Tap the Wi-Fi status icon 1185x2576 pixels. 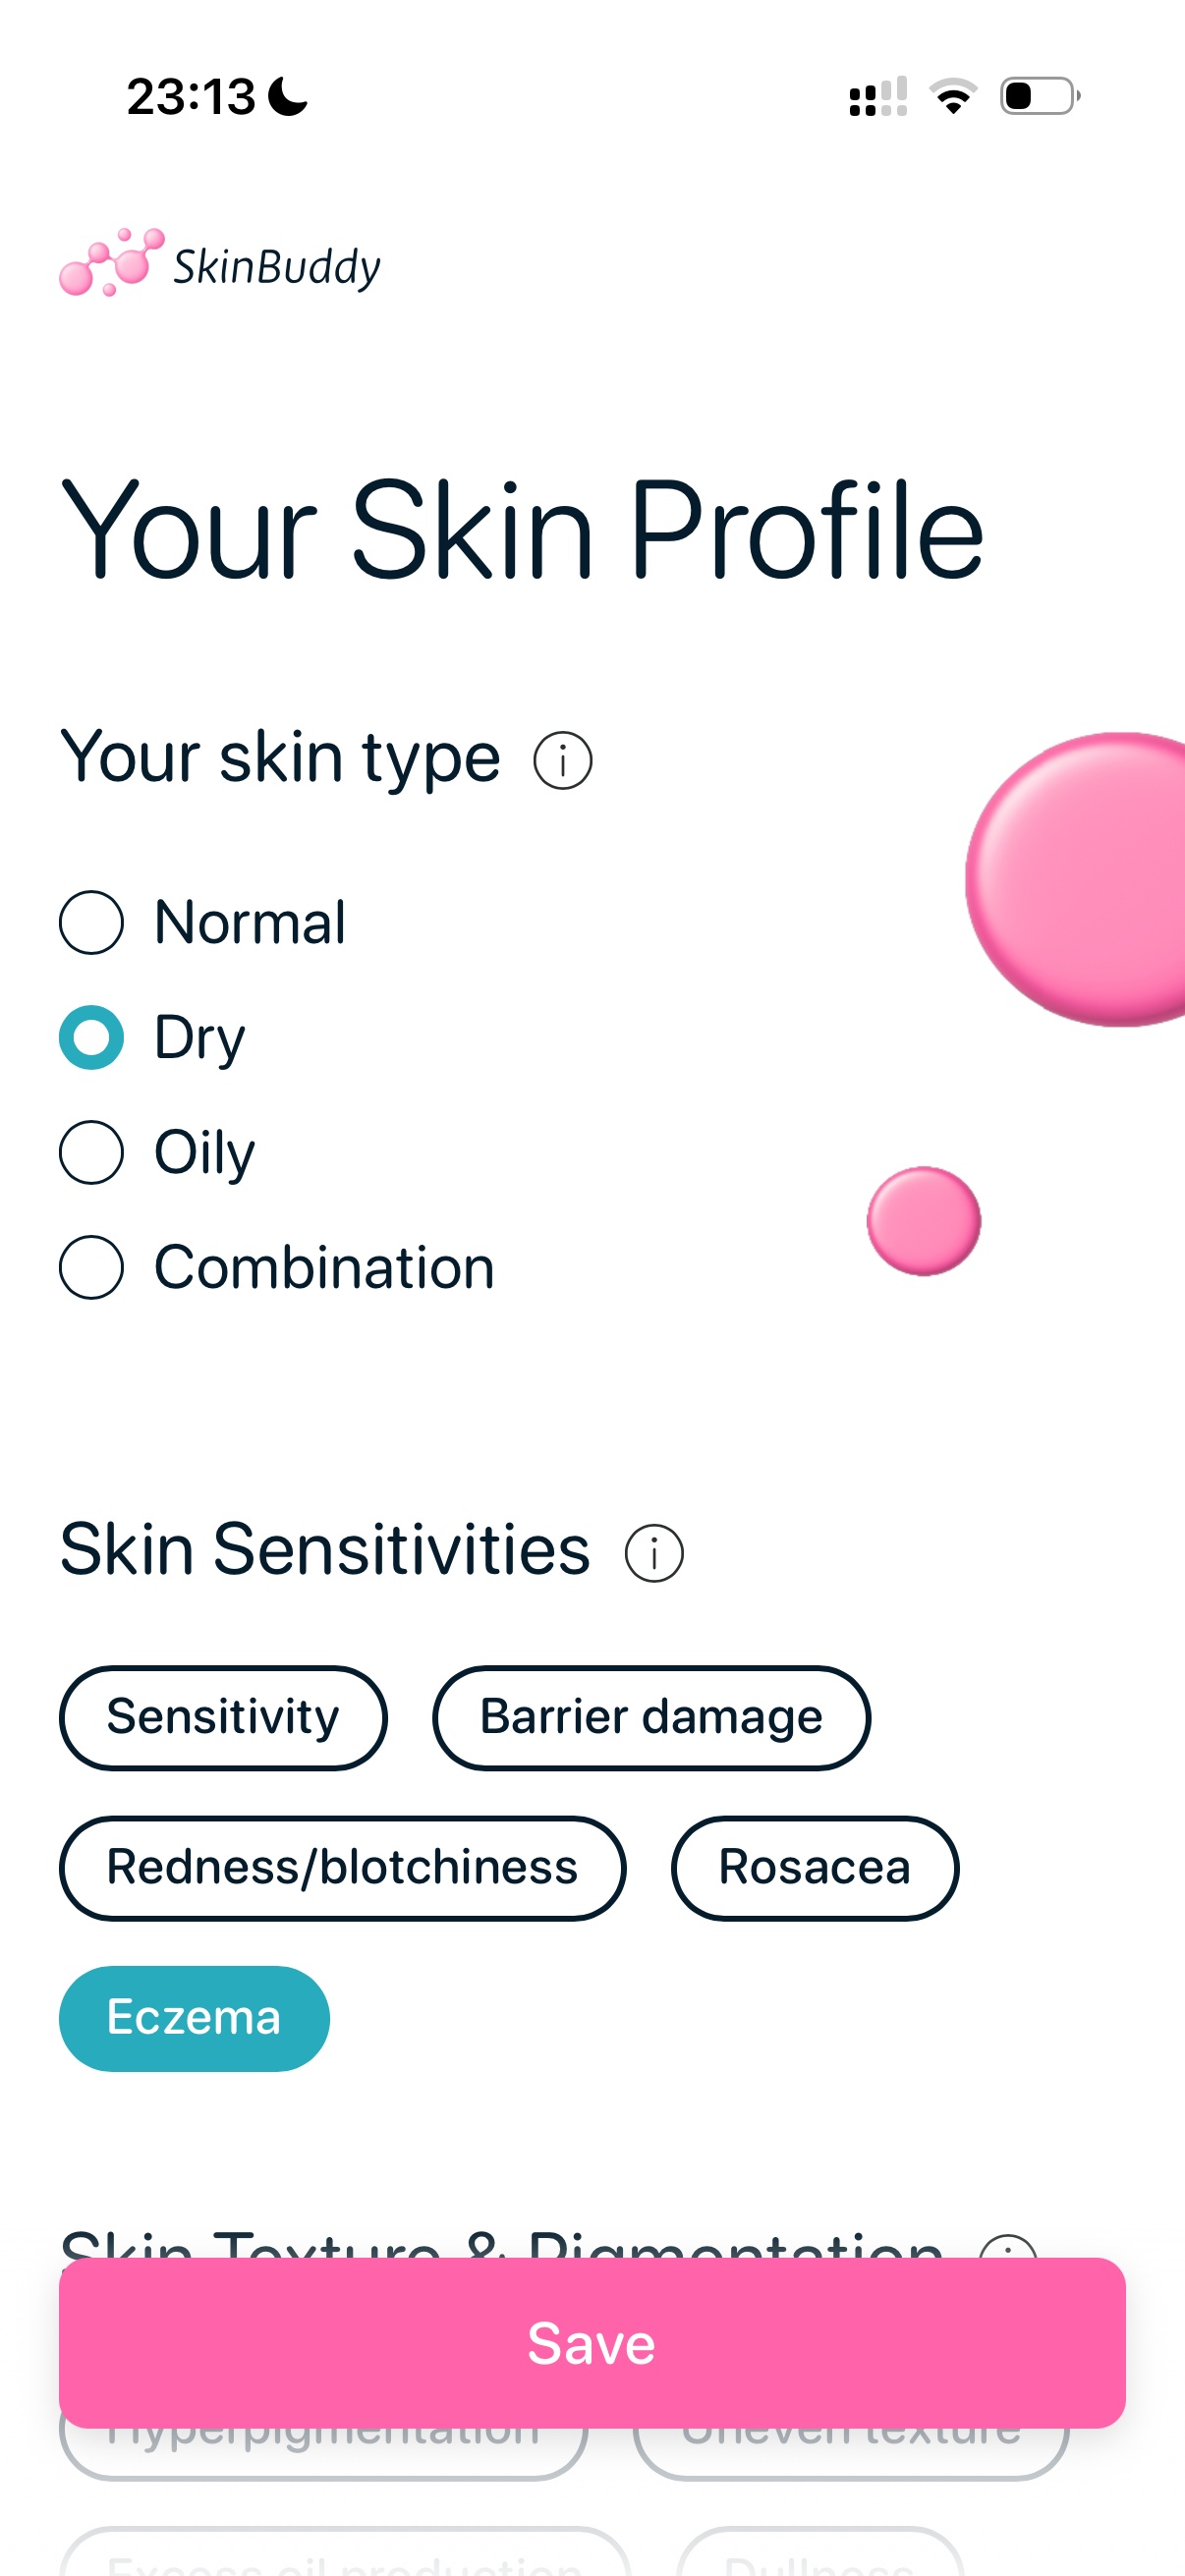(954, 94)
